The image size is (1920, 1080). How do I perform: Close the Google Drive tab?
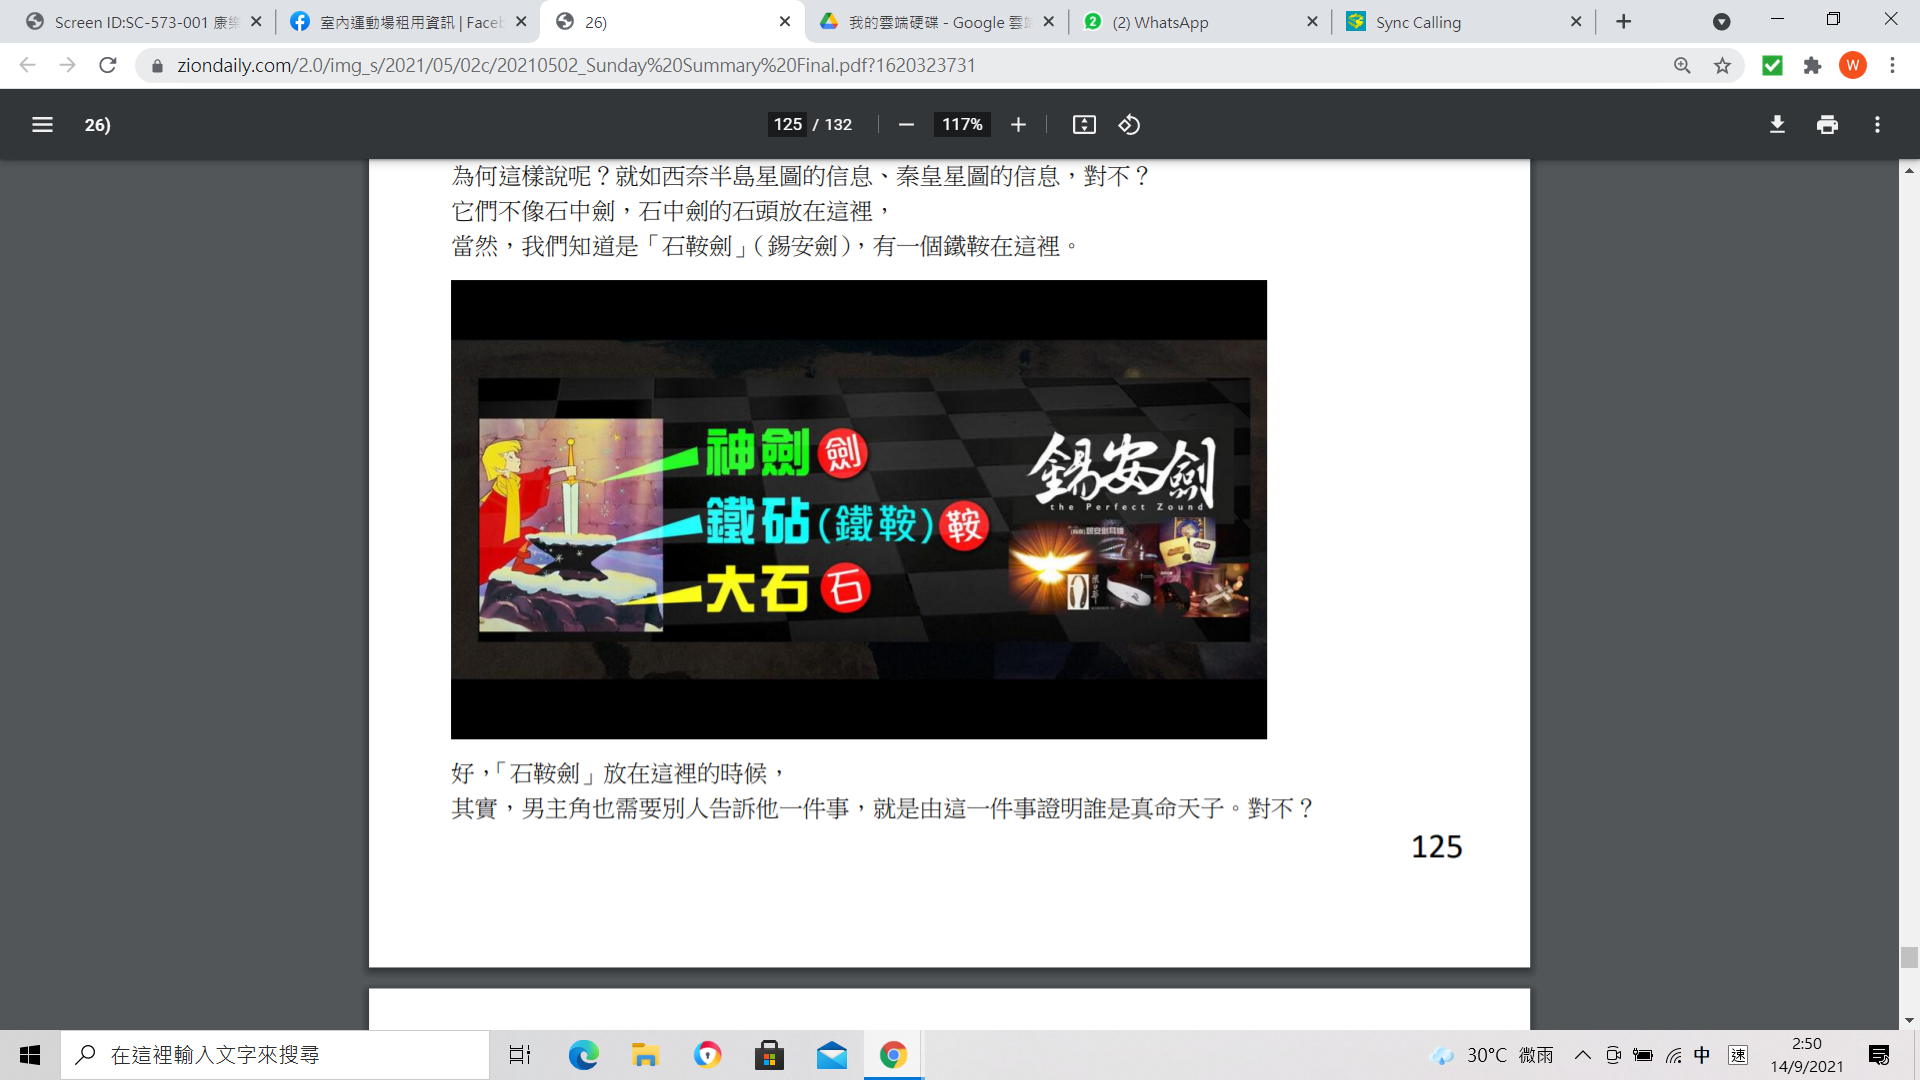pos(1048,22)
